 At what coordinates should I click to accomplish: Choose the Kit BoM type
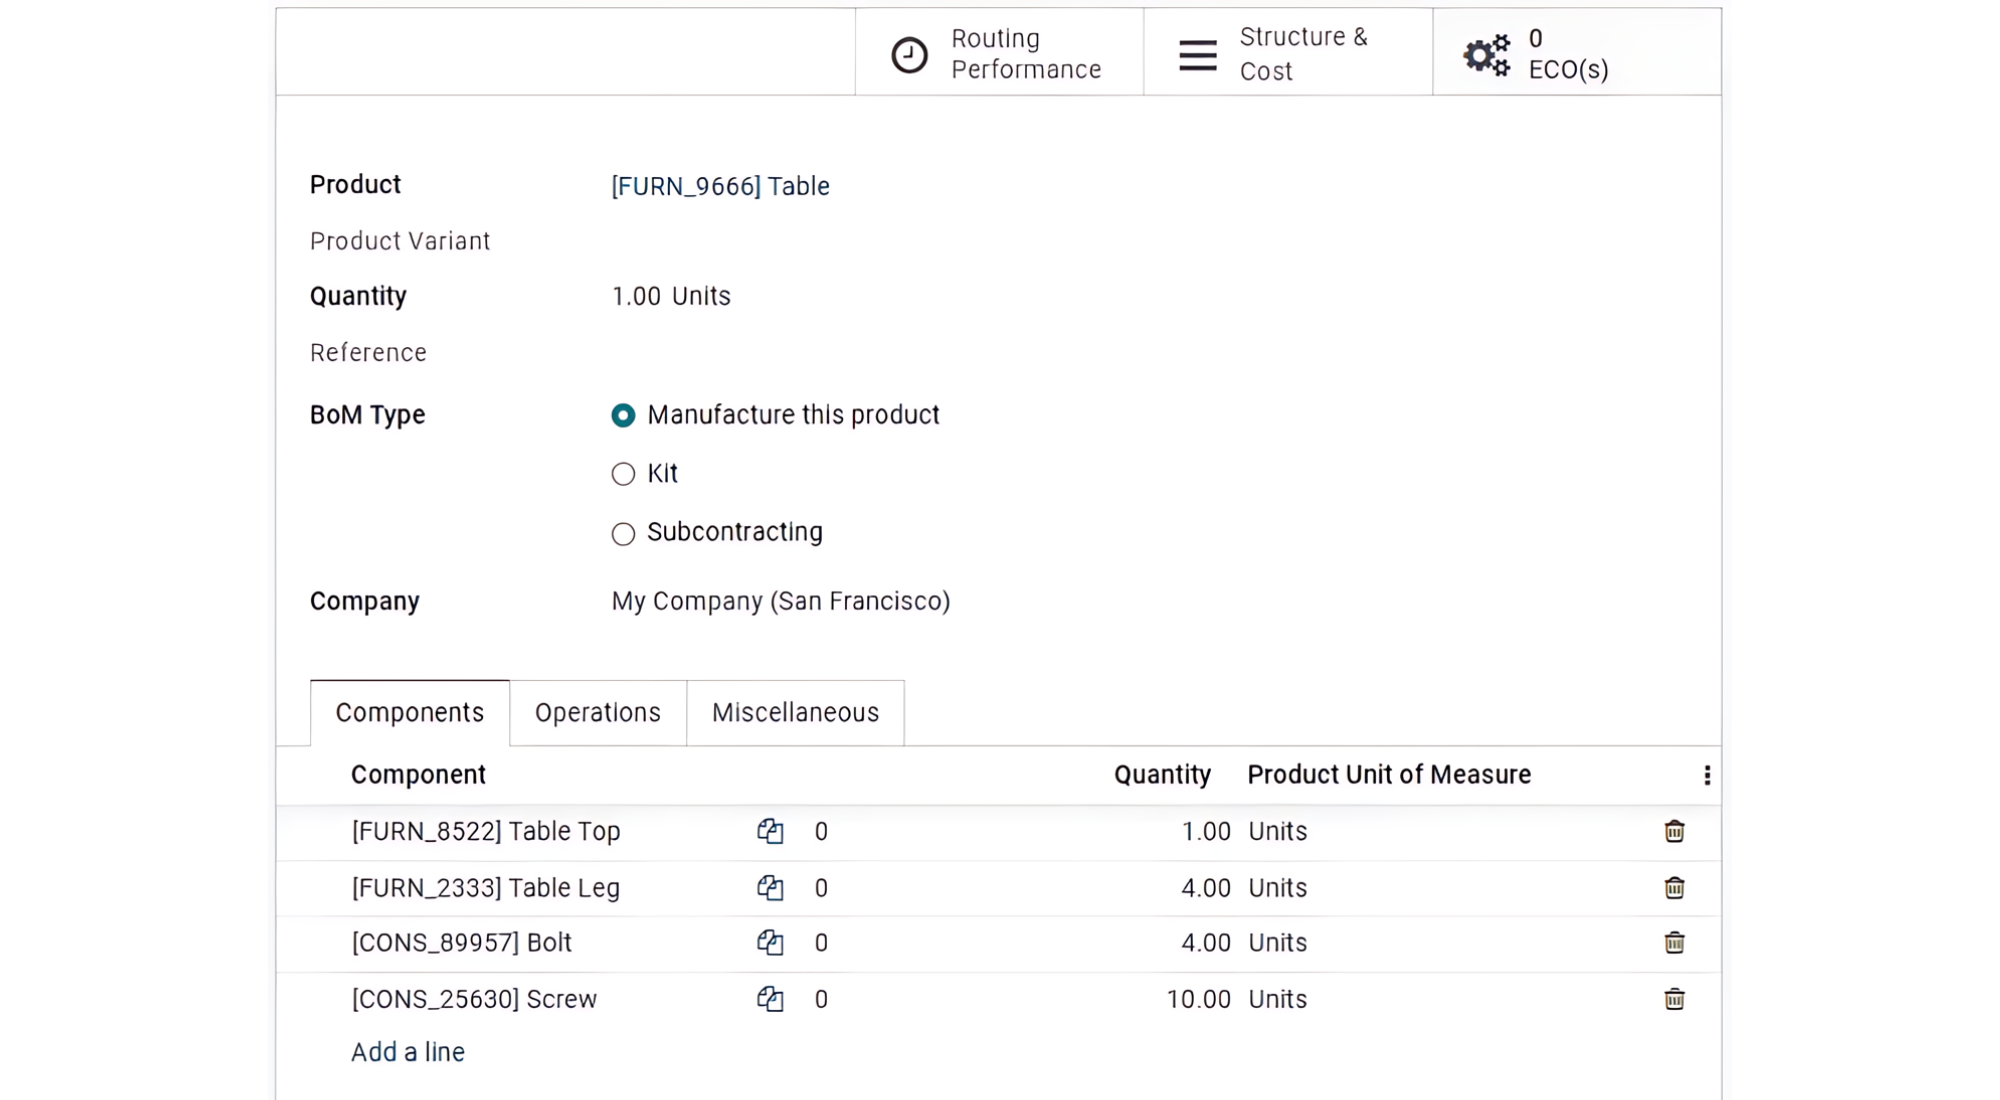pyautogui.click(x=623, y=474)
